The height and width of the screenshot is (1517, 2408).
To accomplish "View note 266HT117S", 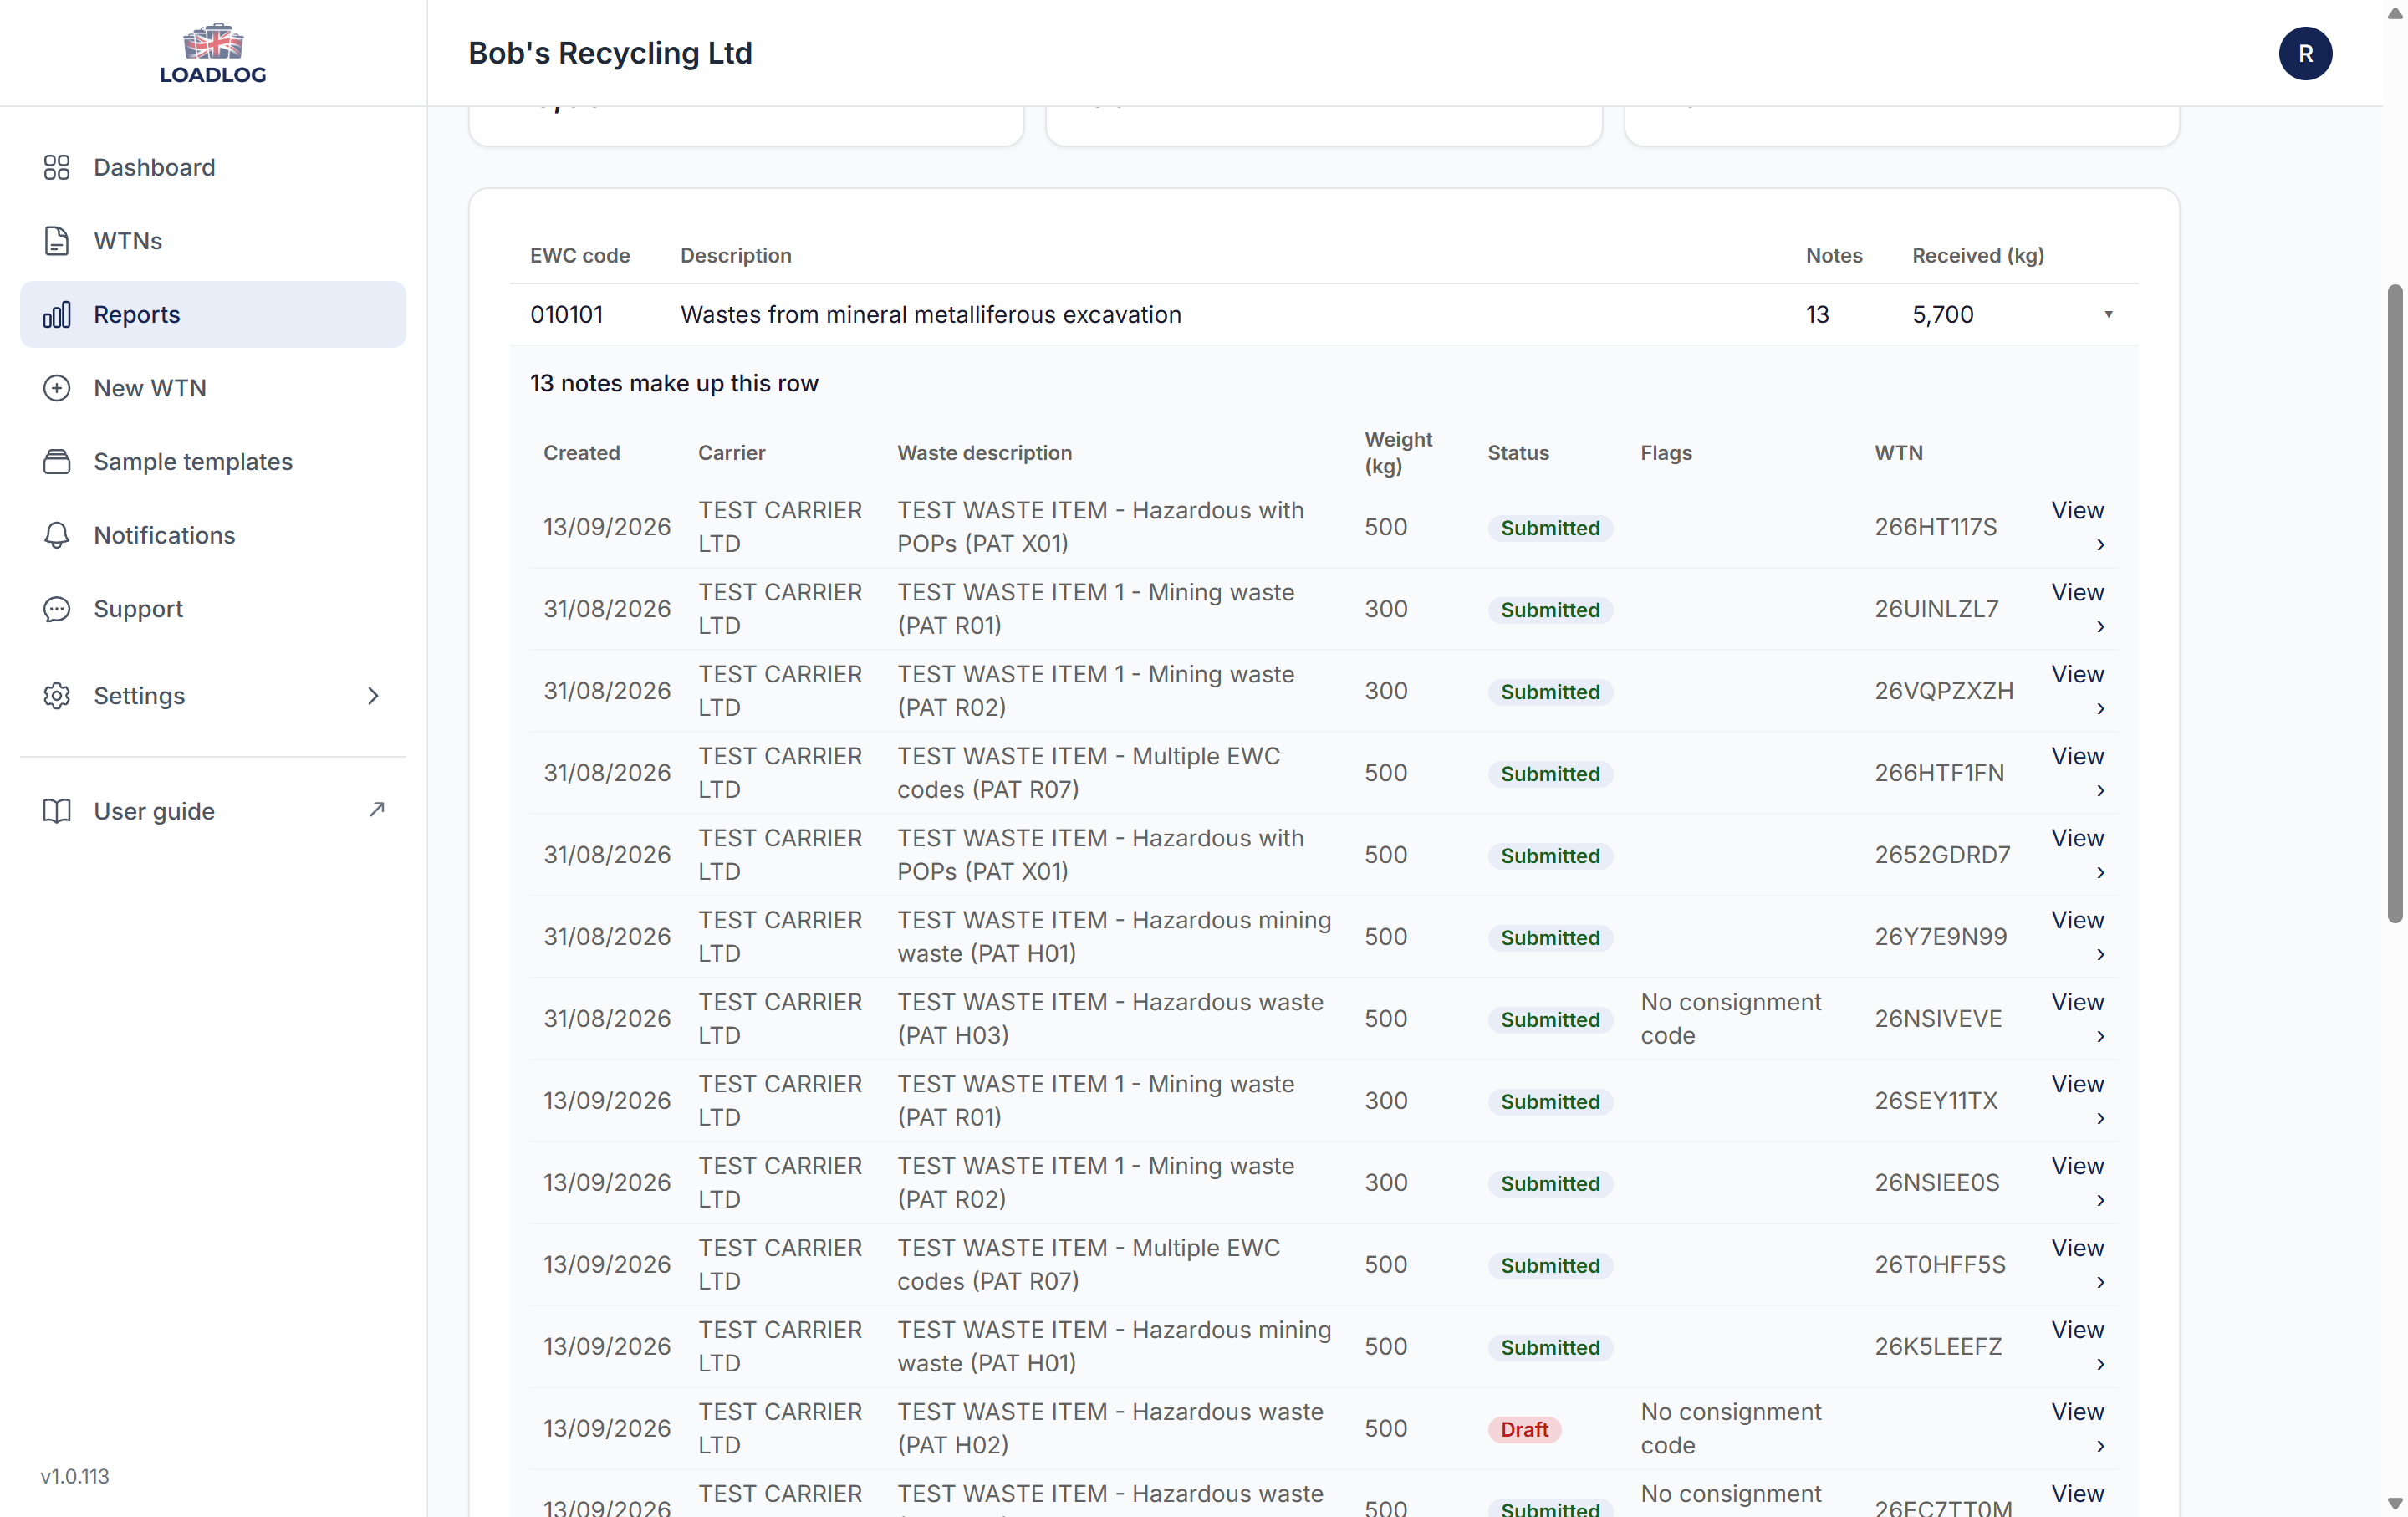I will click(x=2078, y=526).
